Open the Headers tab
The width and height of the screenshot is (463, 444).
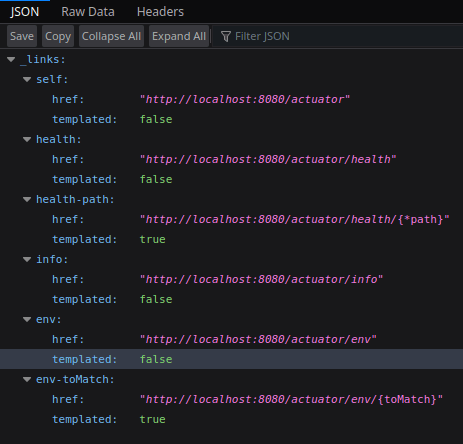pyautogui.click(x=160, y=12)
